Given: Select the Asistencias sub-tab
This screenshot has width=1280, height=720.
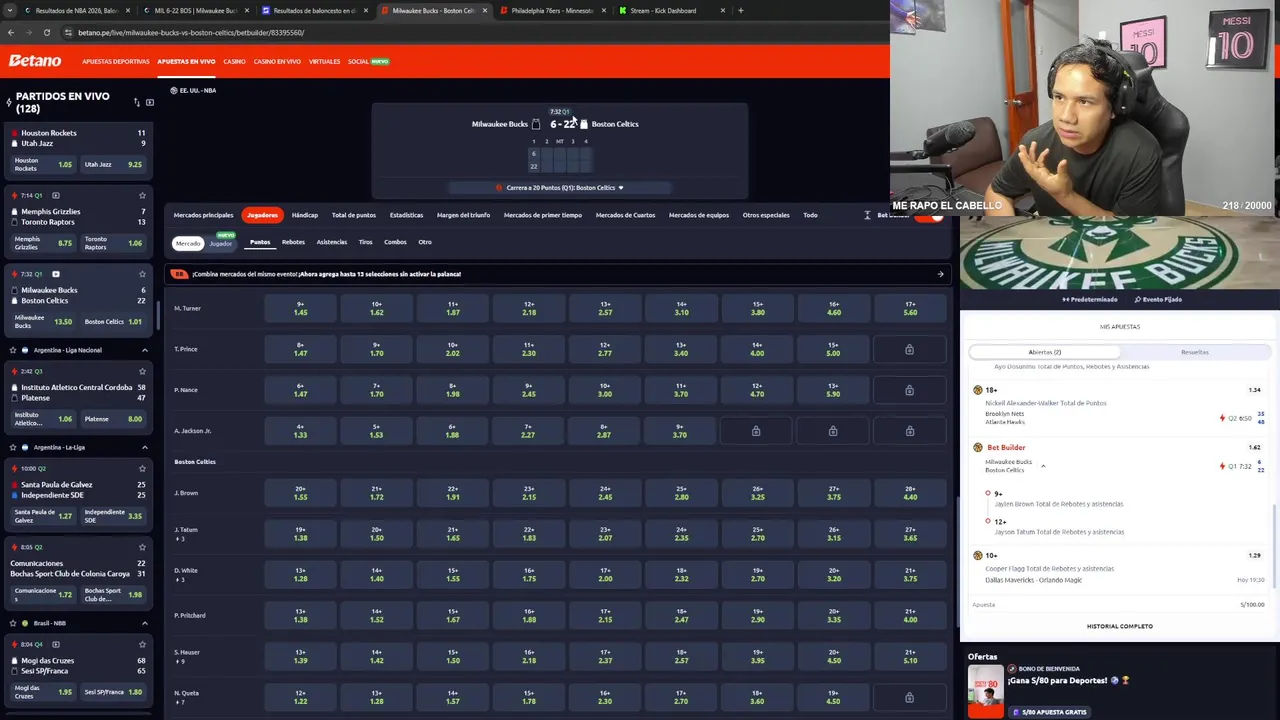Looking at the screenshot, I should pyautogui.click(x=332, y=242).
